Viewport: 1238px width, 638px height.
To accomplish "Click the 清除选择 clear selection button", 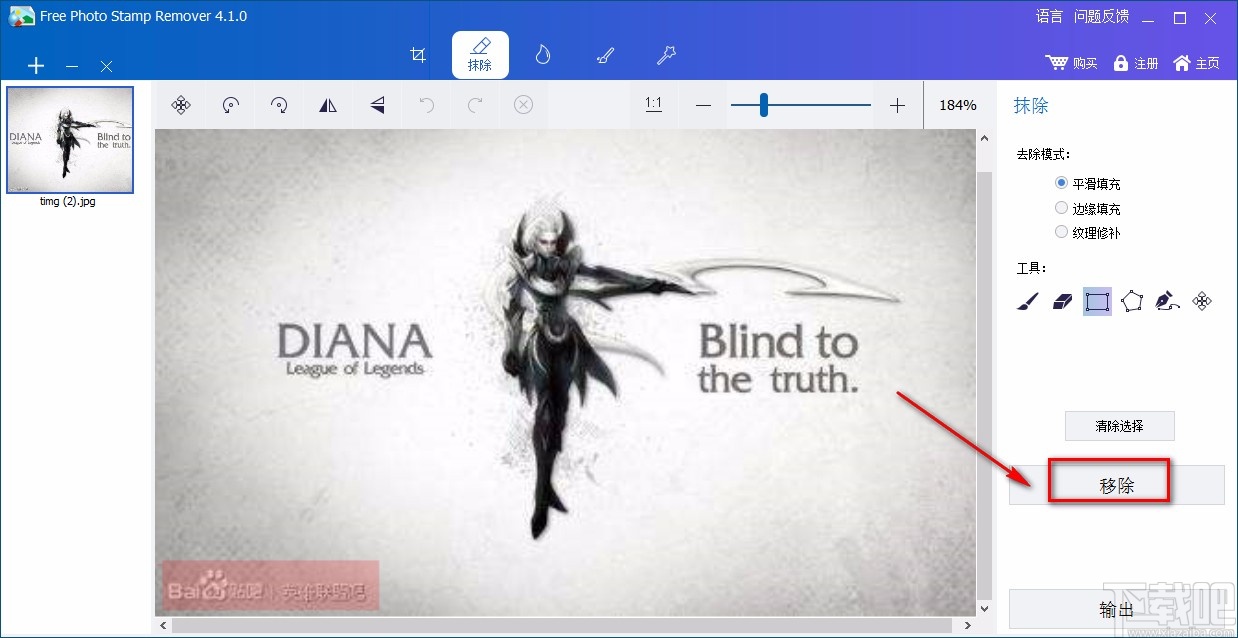I will pos(1119,425).
